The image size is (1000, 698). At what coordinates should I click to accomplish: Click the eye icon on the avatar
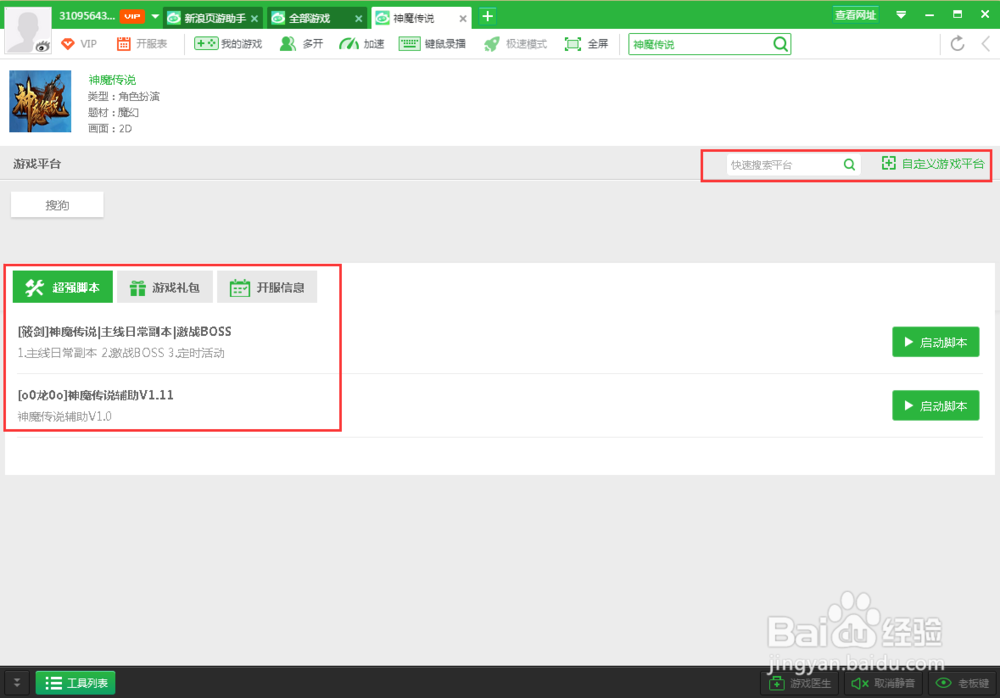click(42, 46)
